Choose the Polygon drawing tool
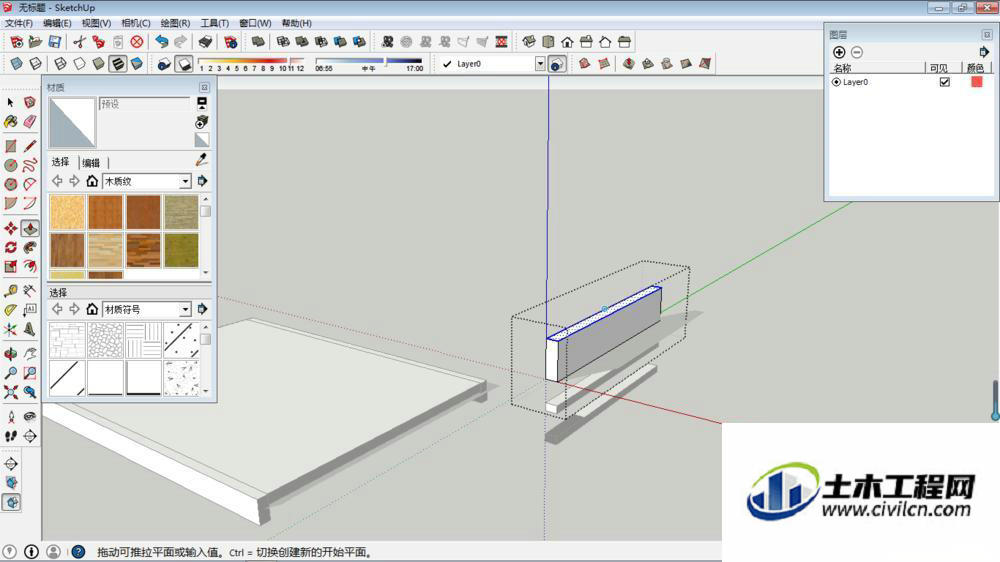 [10, 184]
